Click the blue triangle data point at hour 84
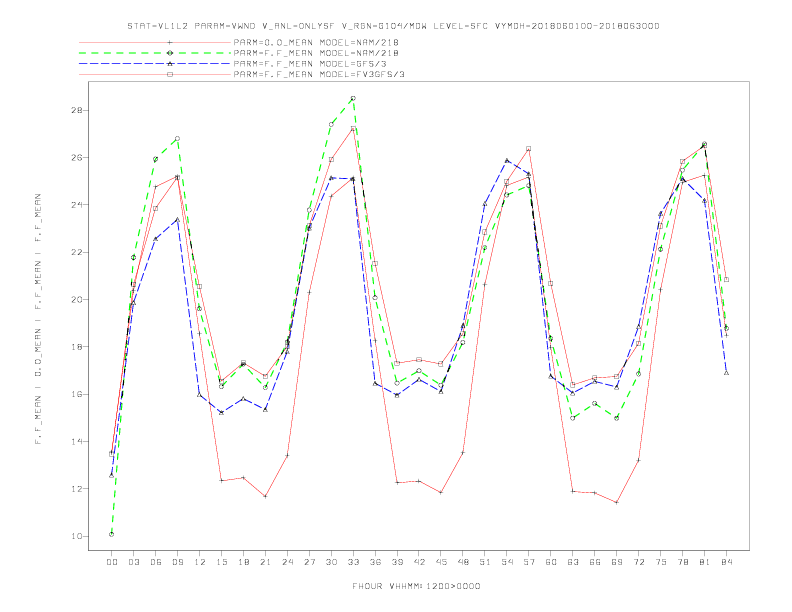792x612 pixels. click(726, 373)
